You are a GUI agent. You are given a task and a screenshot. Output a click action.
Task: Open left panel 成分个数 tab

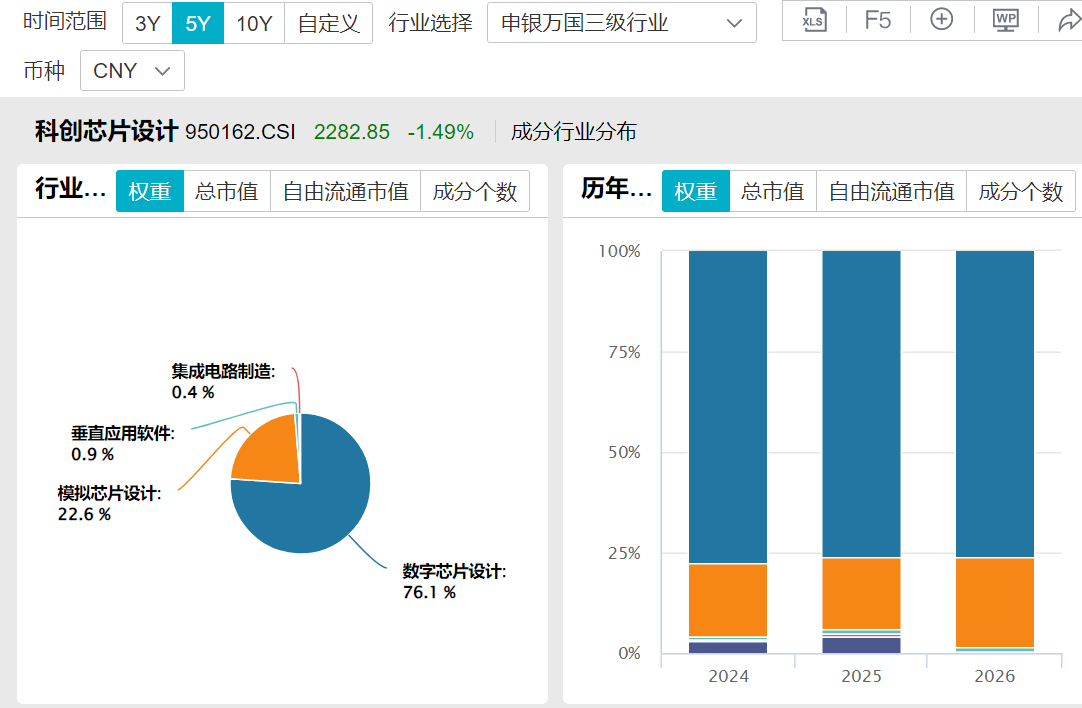pyautogui.click(x=475, y=191)
